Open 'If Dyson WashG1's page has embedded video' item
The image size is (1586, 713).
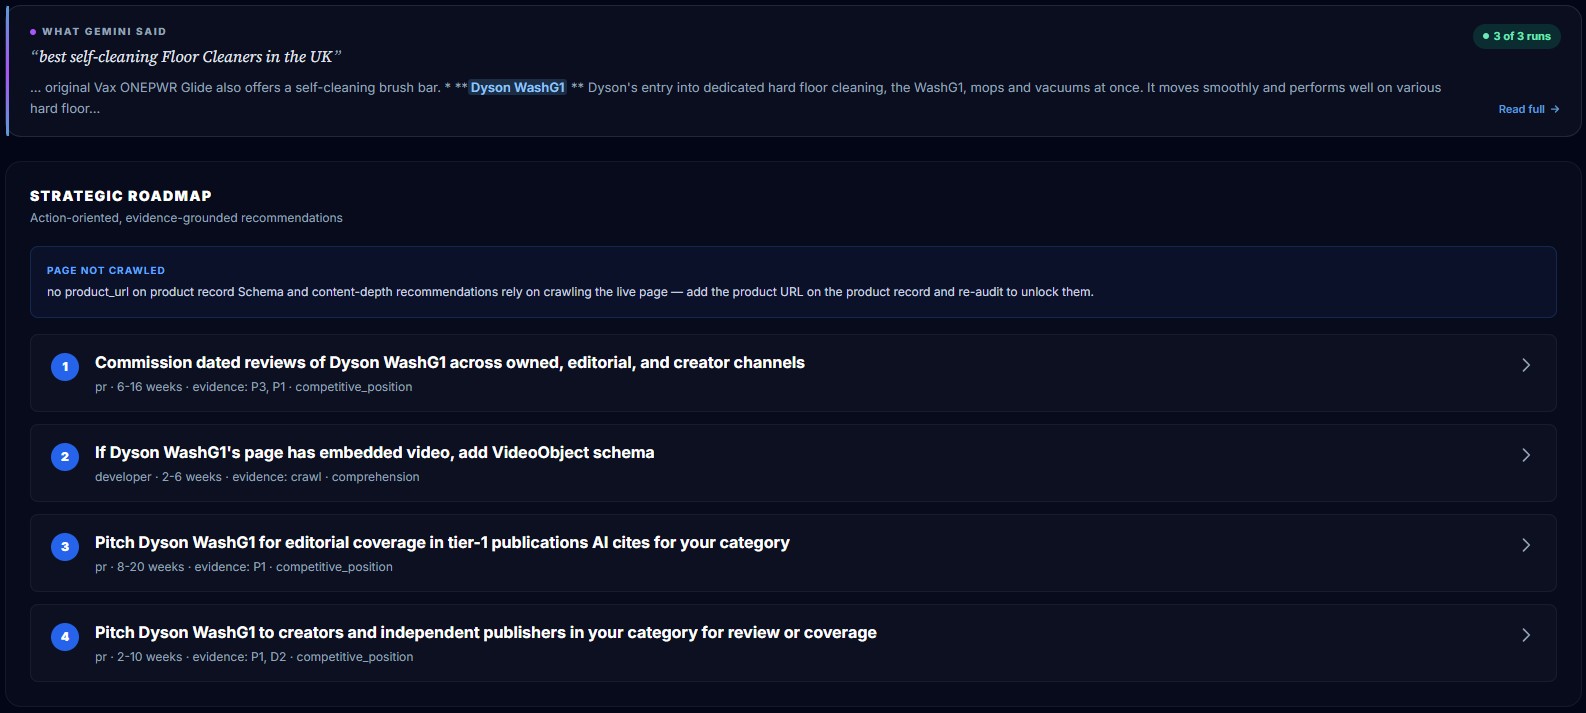tap(793, 463)
